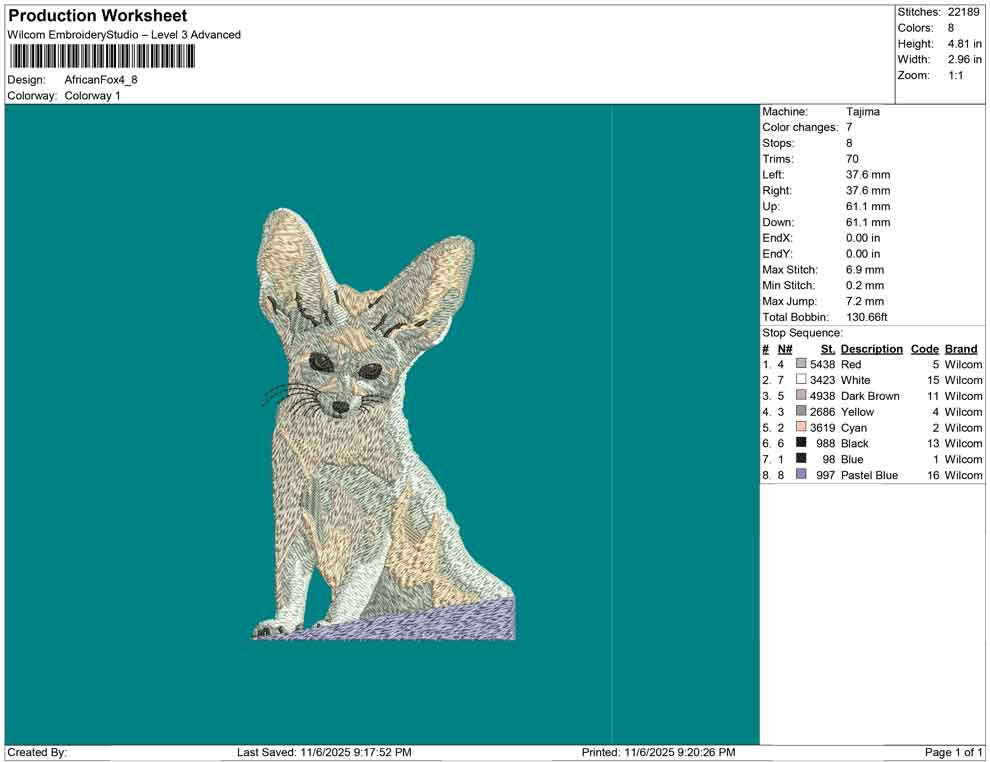
Task: Click the design name AfricanFox4_8
Action: pyautogui.click(x=101, y=79)
